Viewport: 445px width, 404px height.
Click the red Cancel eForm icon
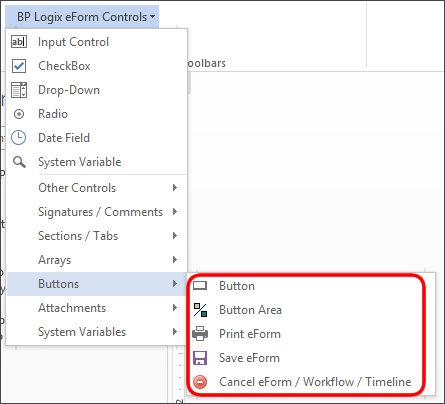[200, 382]
